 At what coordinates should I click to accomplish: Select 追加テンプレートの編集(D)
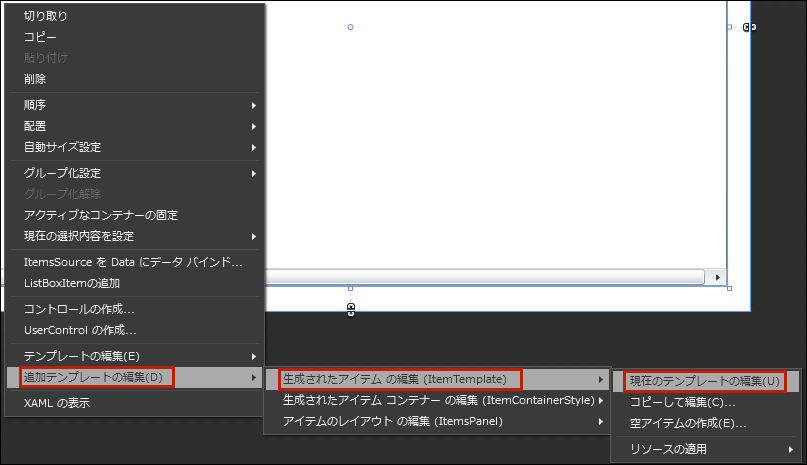(135, 377)
